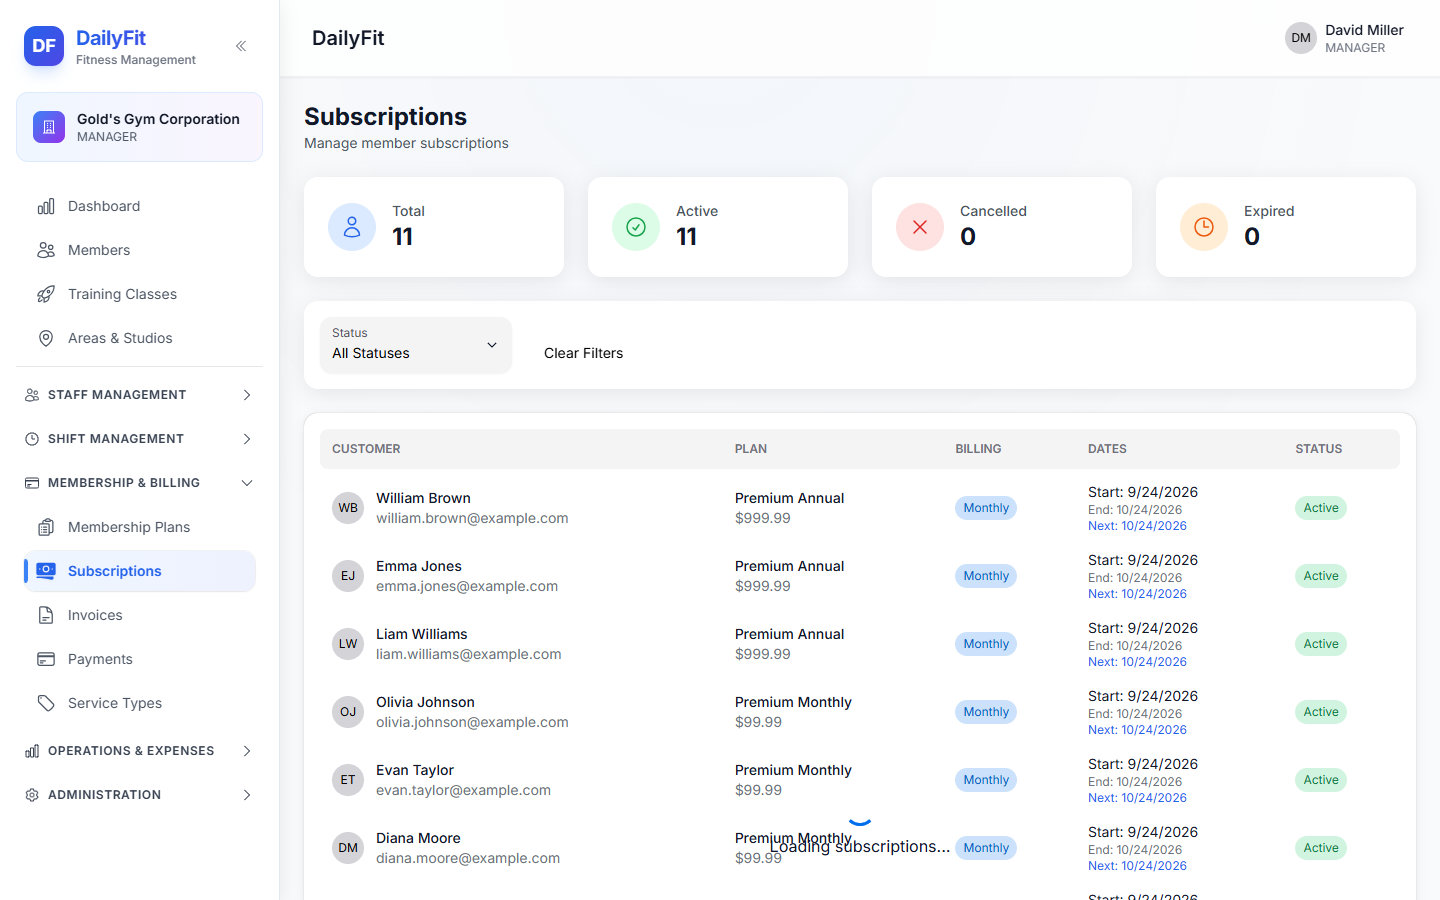1440x900 pixels.
Task: Open the Dashboard page
Action: 140,206
